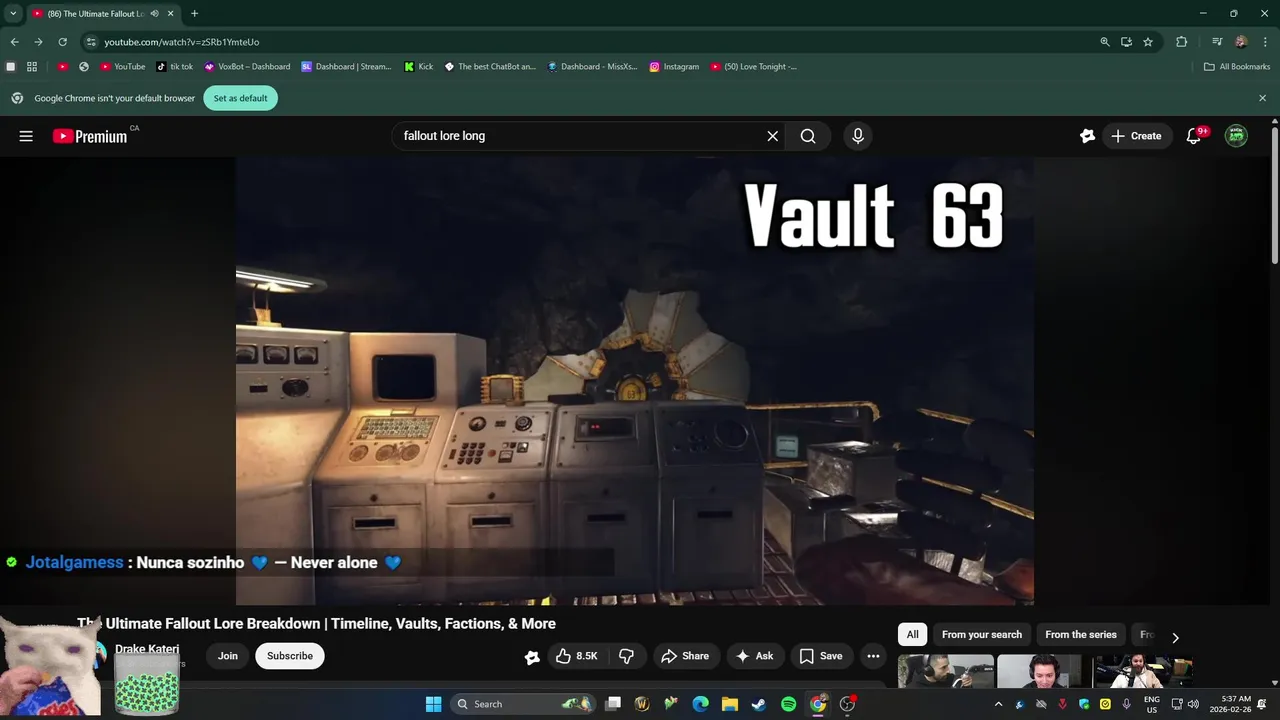
Task: Select the From the series chip
Action: [1081, 635]
